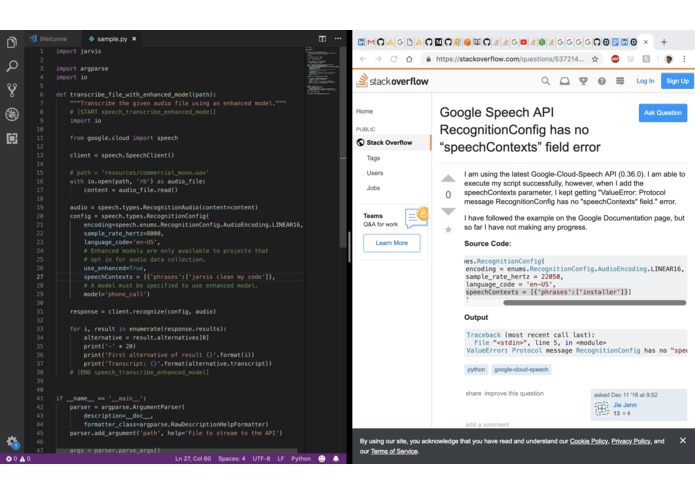
Task: Open Stack Overflow search magnifier
Action: 546,81
